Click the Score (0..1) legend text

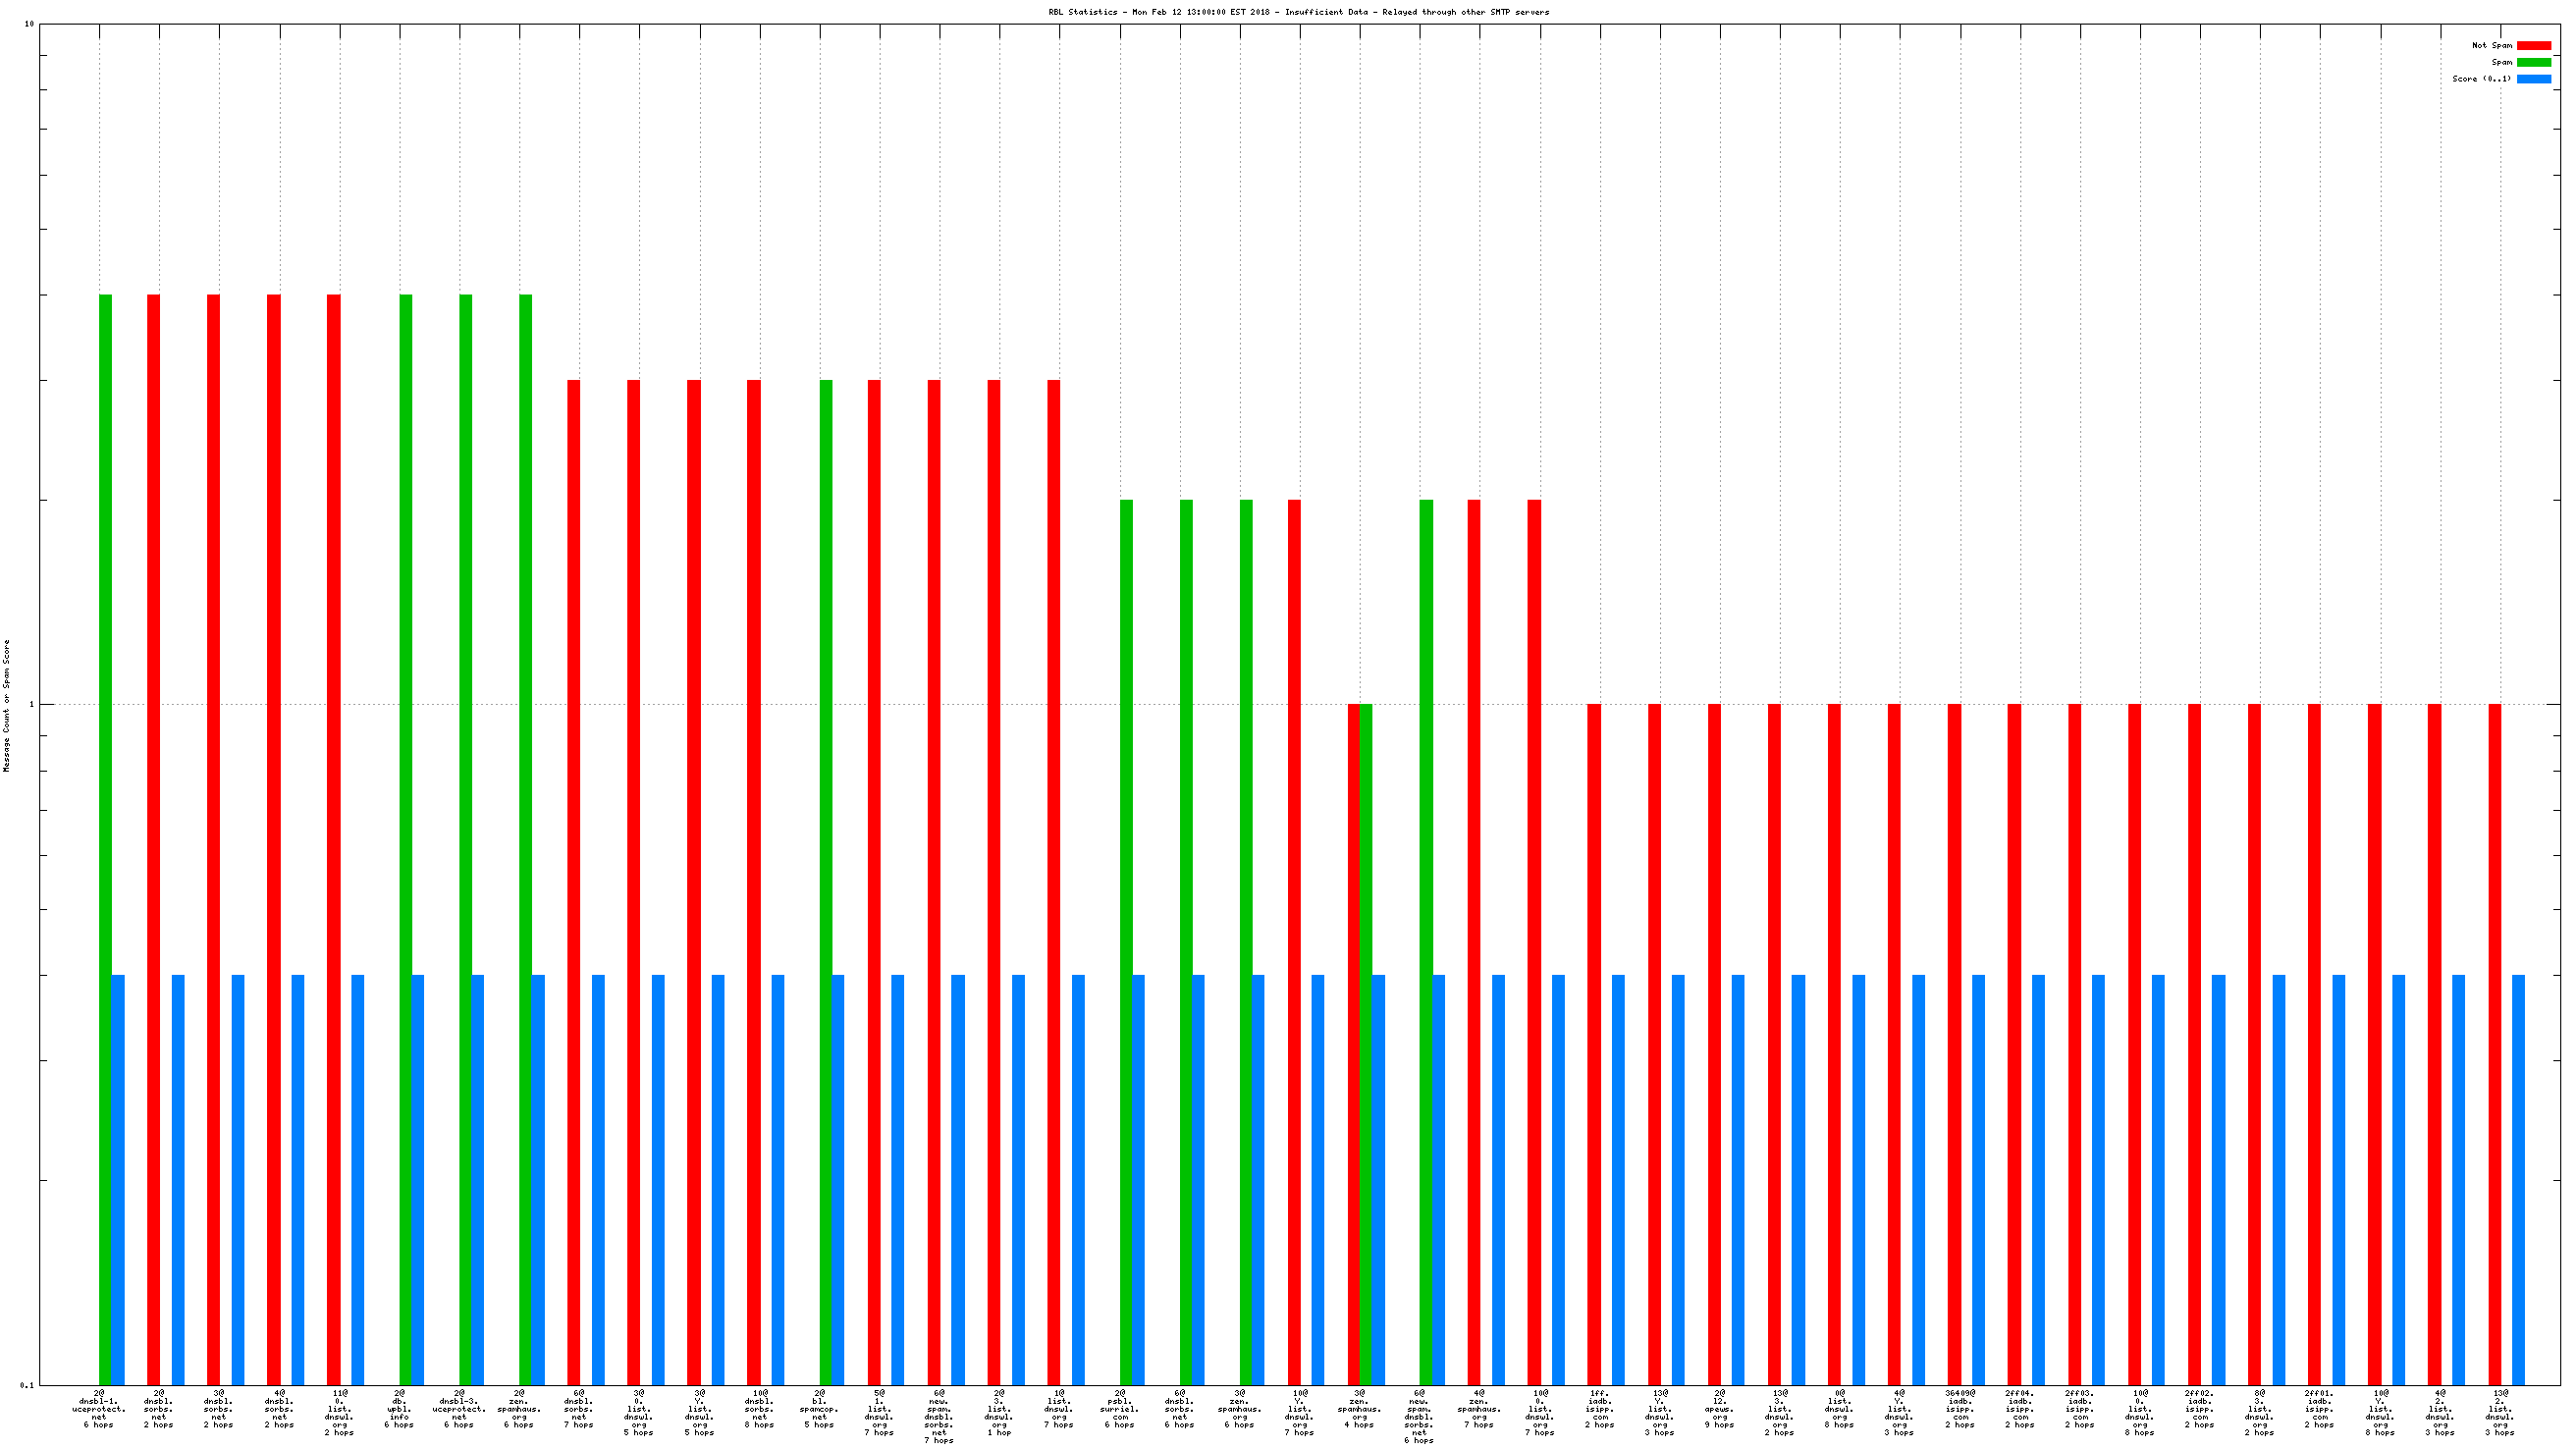click(x=2481, y=79)
